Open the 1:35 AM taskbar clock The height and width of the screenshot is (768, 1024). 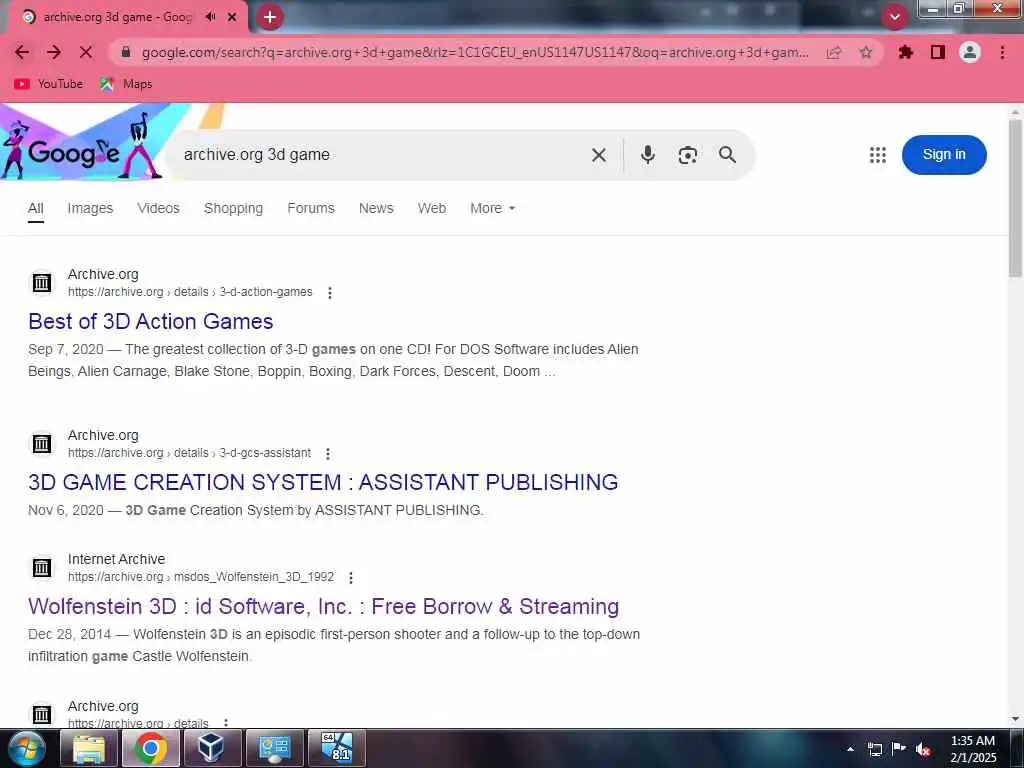(973, 749)
